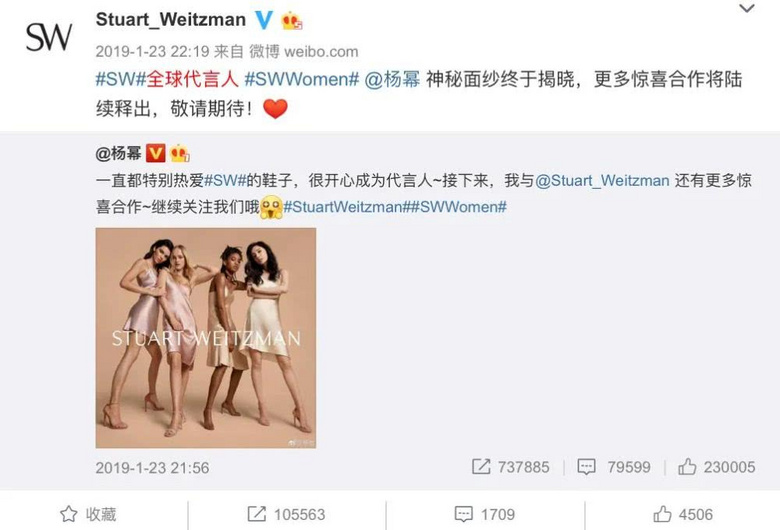Click the orange verified badge next to @杨幂
Image resolution: width=780 pixels, height=530 pixels.
155,153
